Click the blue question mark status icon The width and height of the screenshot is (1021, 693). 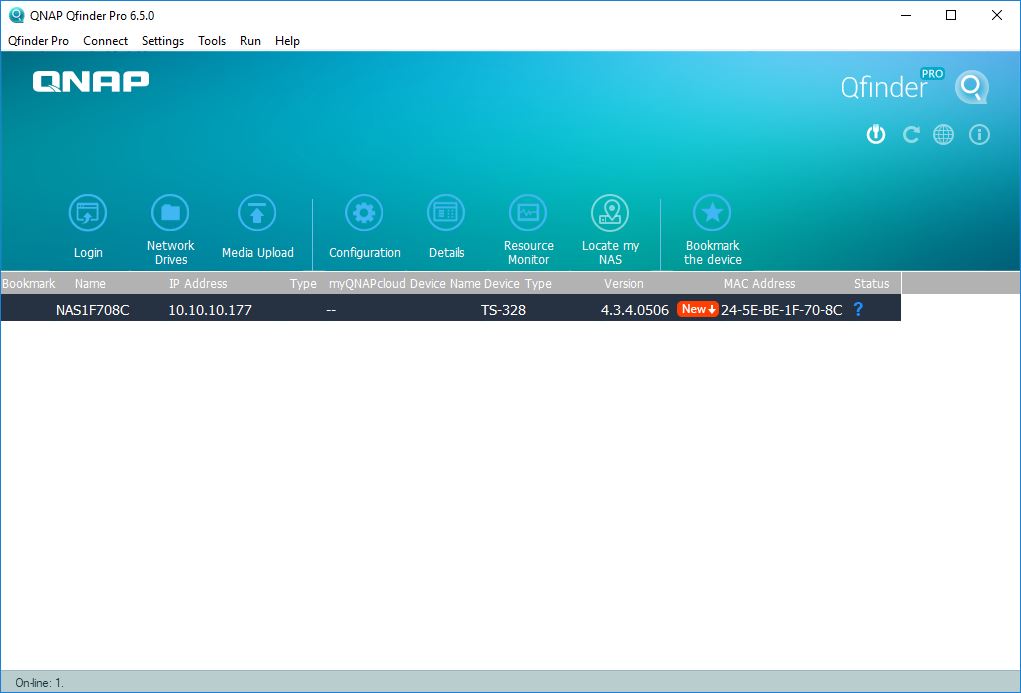tap(858, 309)
